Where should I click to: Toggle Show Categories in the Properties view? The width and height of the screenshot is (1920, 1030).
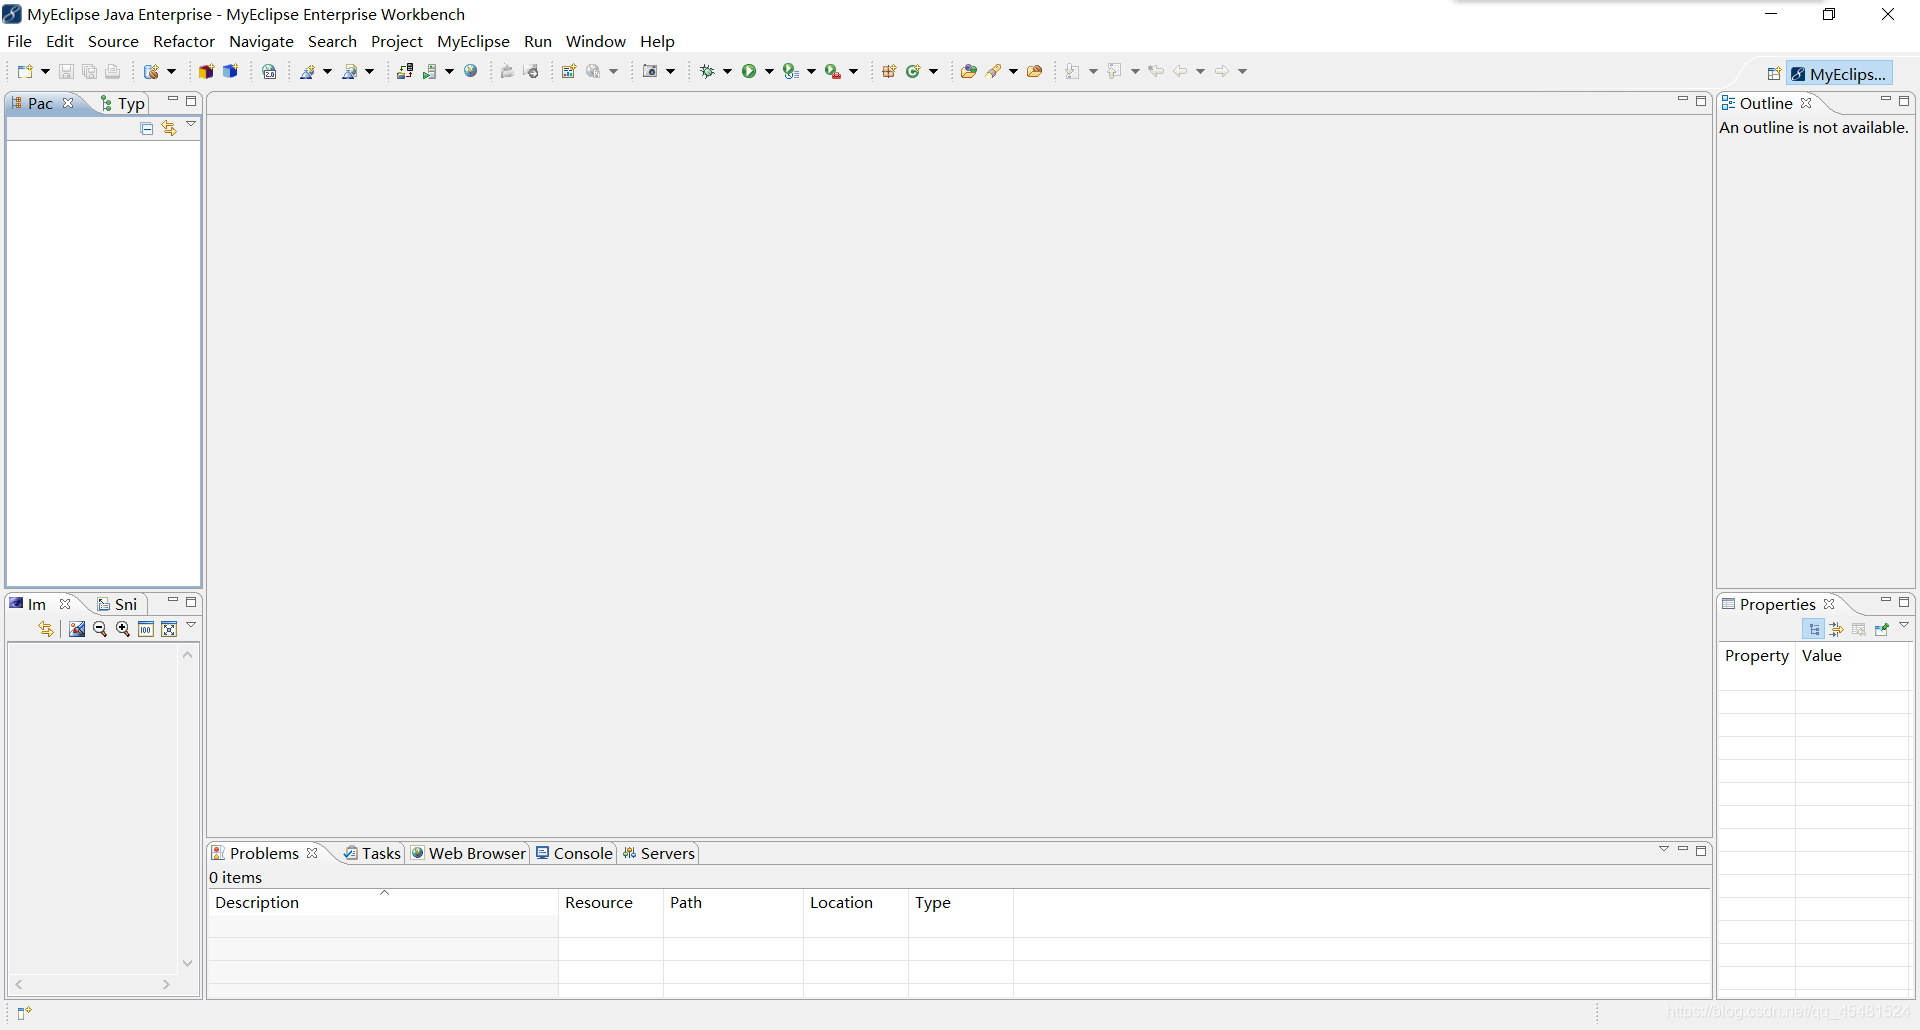click(1815, 629)
